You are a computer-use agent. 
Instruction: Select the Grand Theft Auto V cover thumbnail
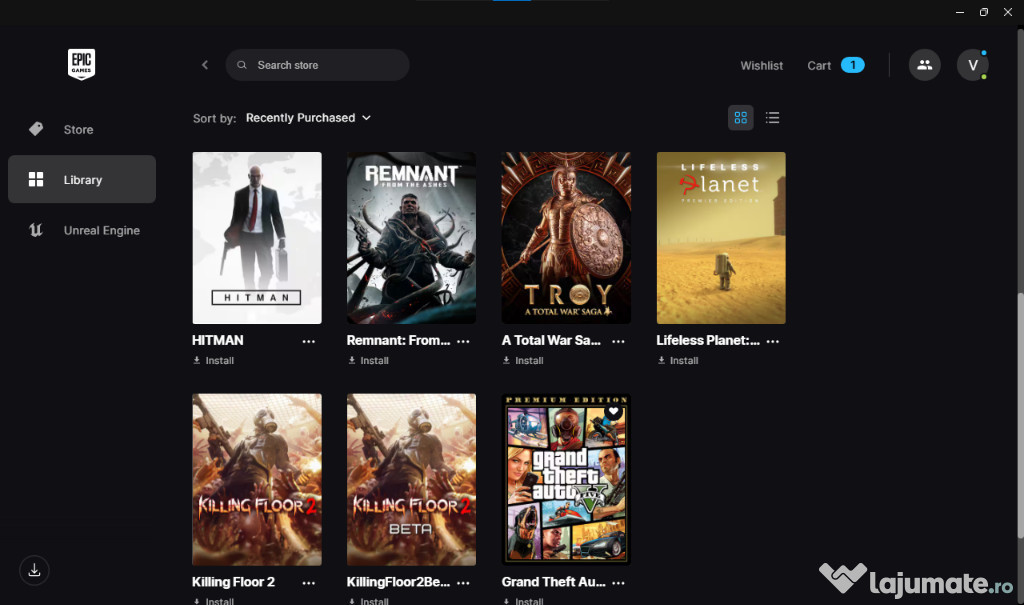[566, 480]
